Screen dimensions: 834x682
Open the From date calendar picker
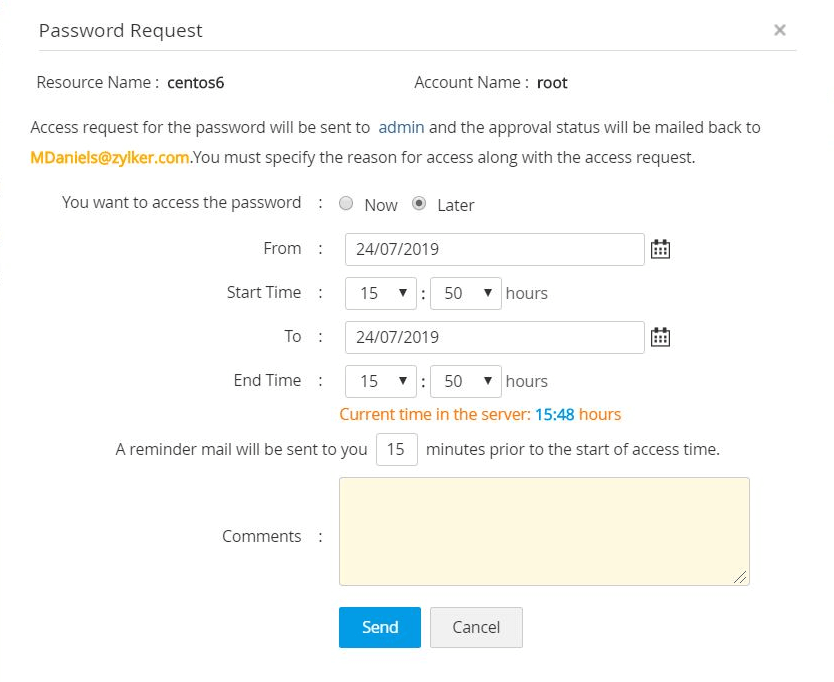(660, 249)
